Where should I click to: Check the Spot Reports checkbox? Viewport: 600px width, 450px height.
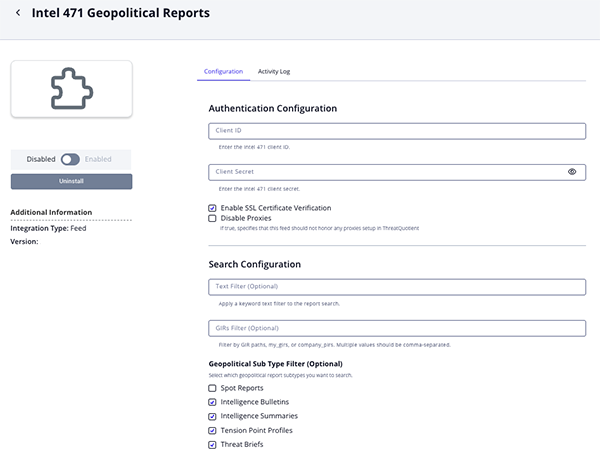(212, 388)
